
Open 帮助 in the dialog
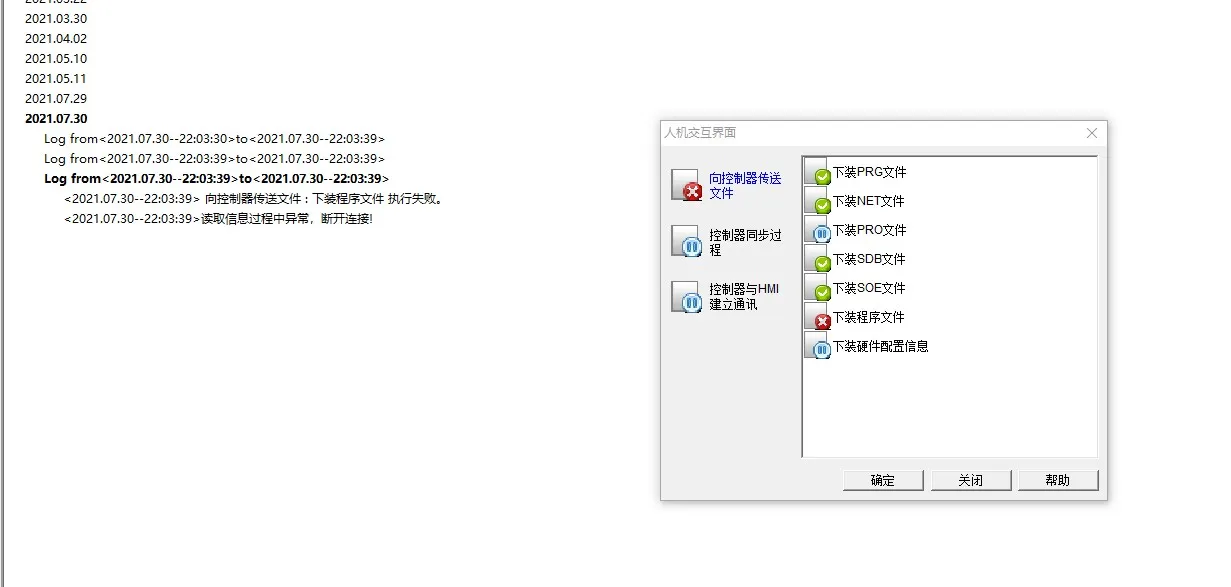[x=1058, y=480]
